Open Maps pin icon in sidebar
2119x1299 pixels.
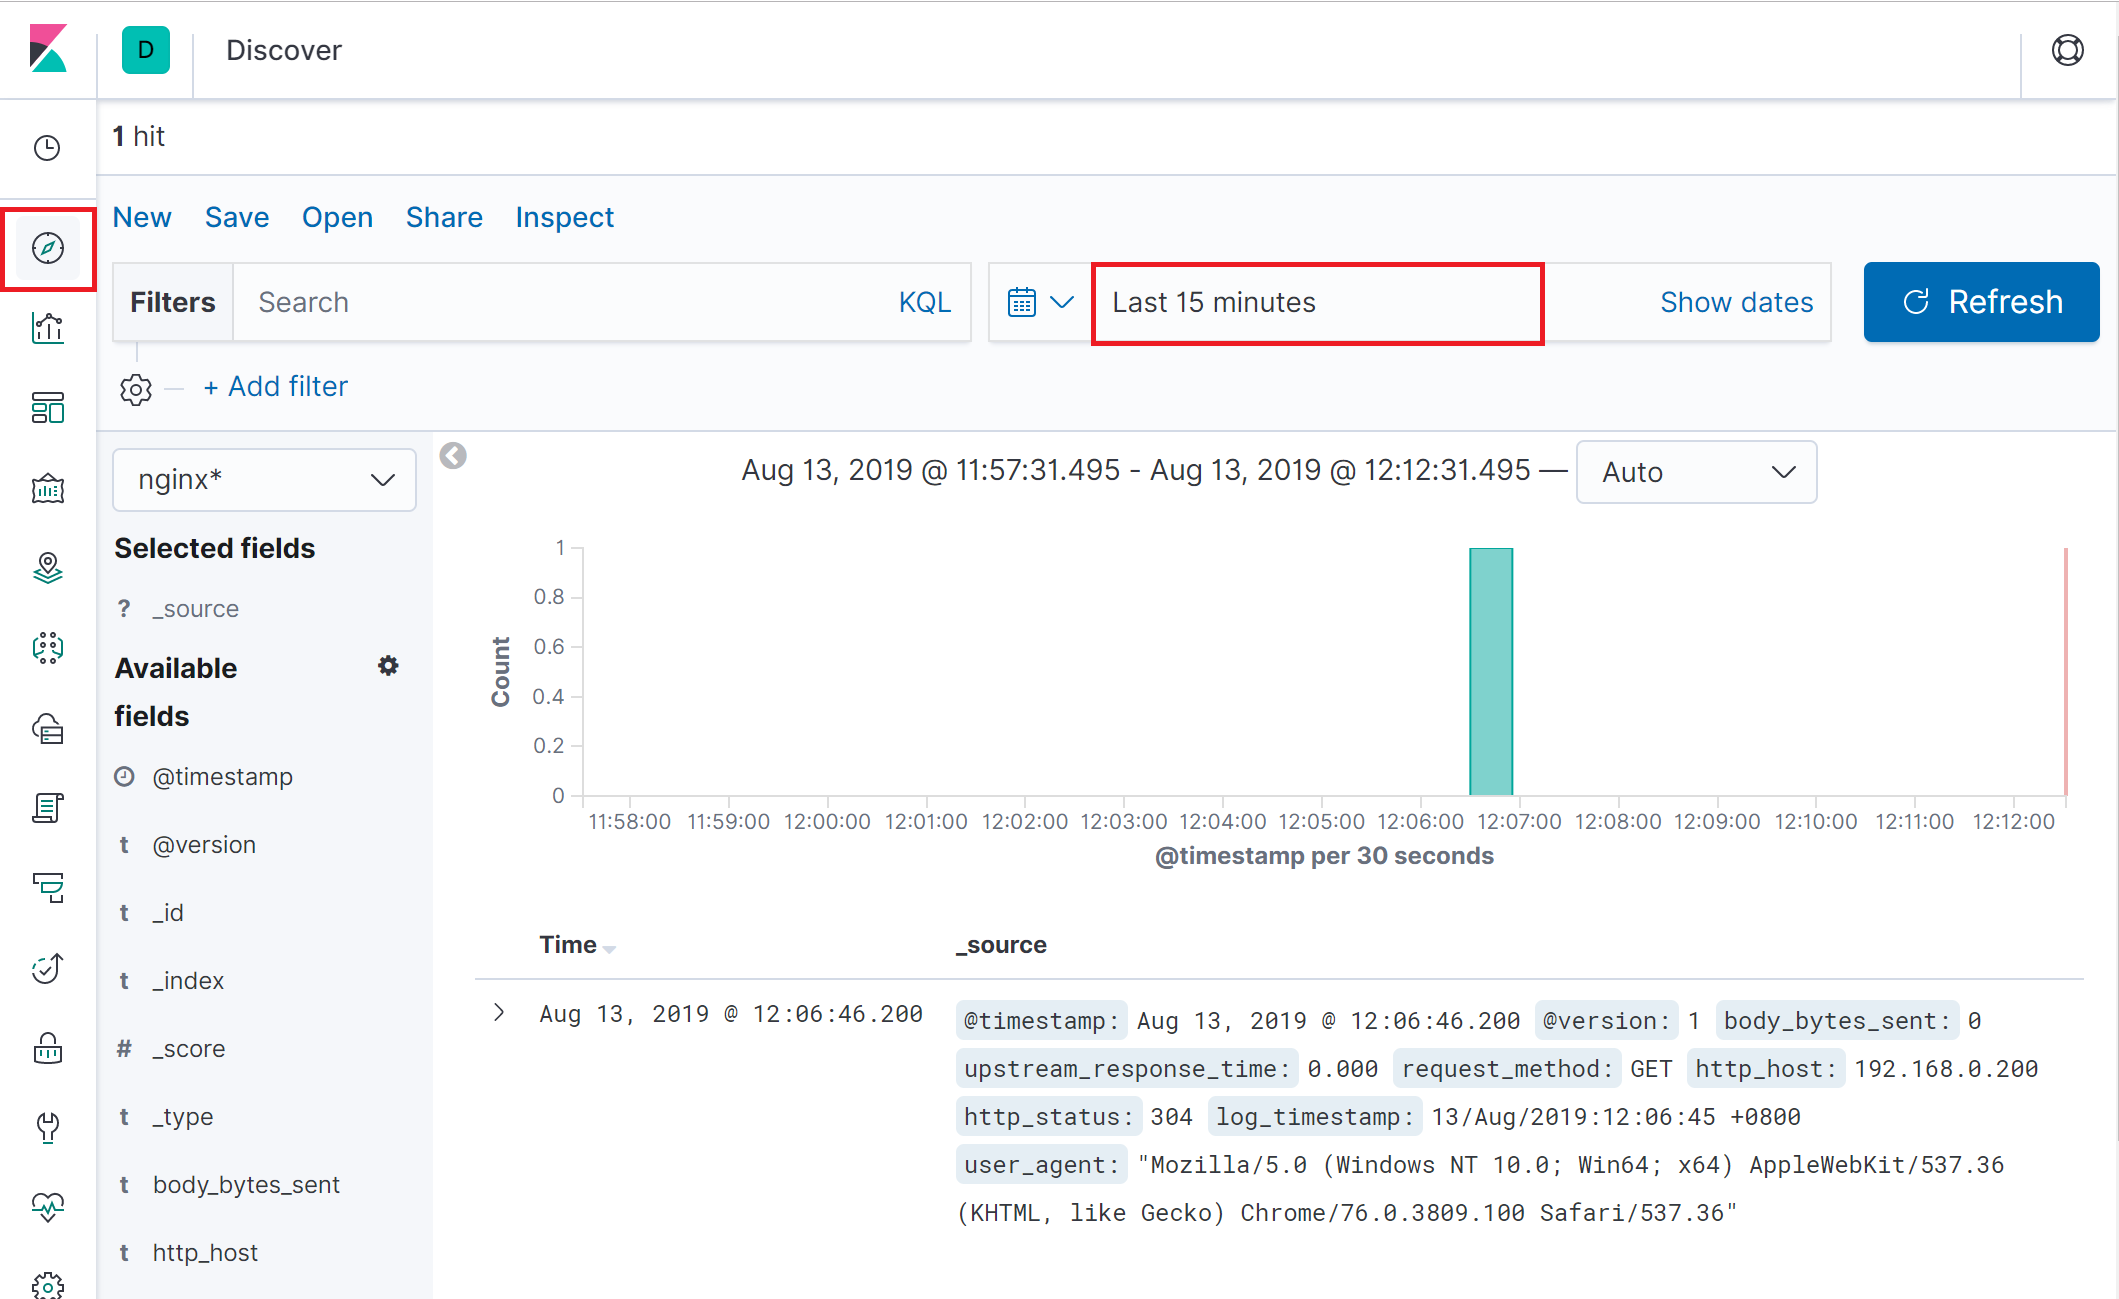[x=48, y=568]
